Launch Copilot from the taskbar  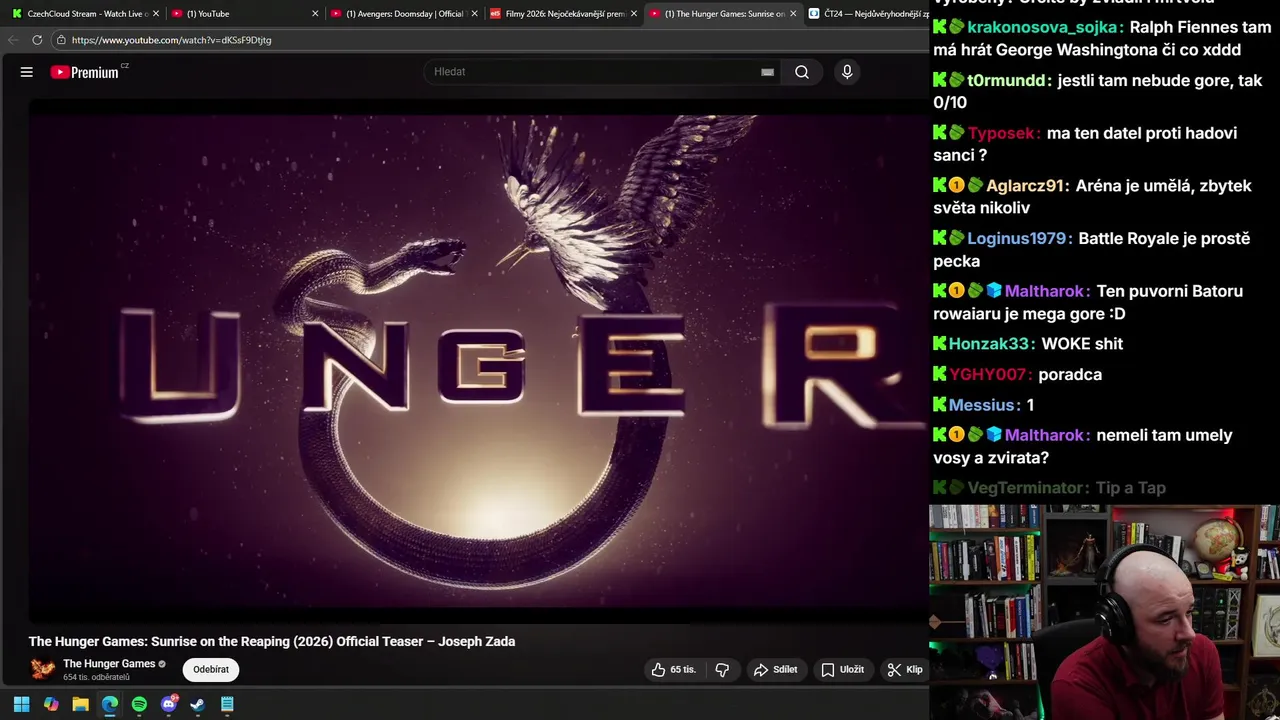pyautogui.click(x=51, y=704)
